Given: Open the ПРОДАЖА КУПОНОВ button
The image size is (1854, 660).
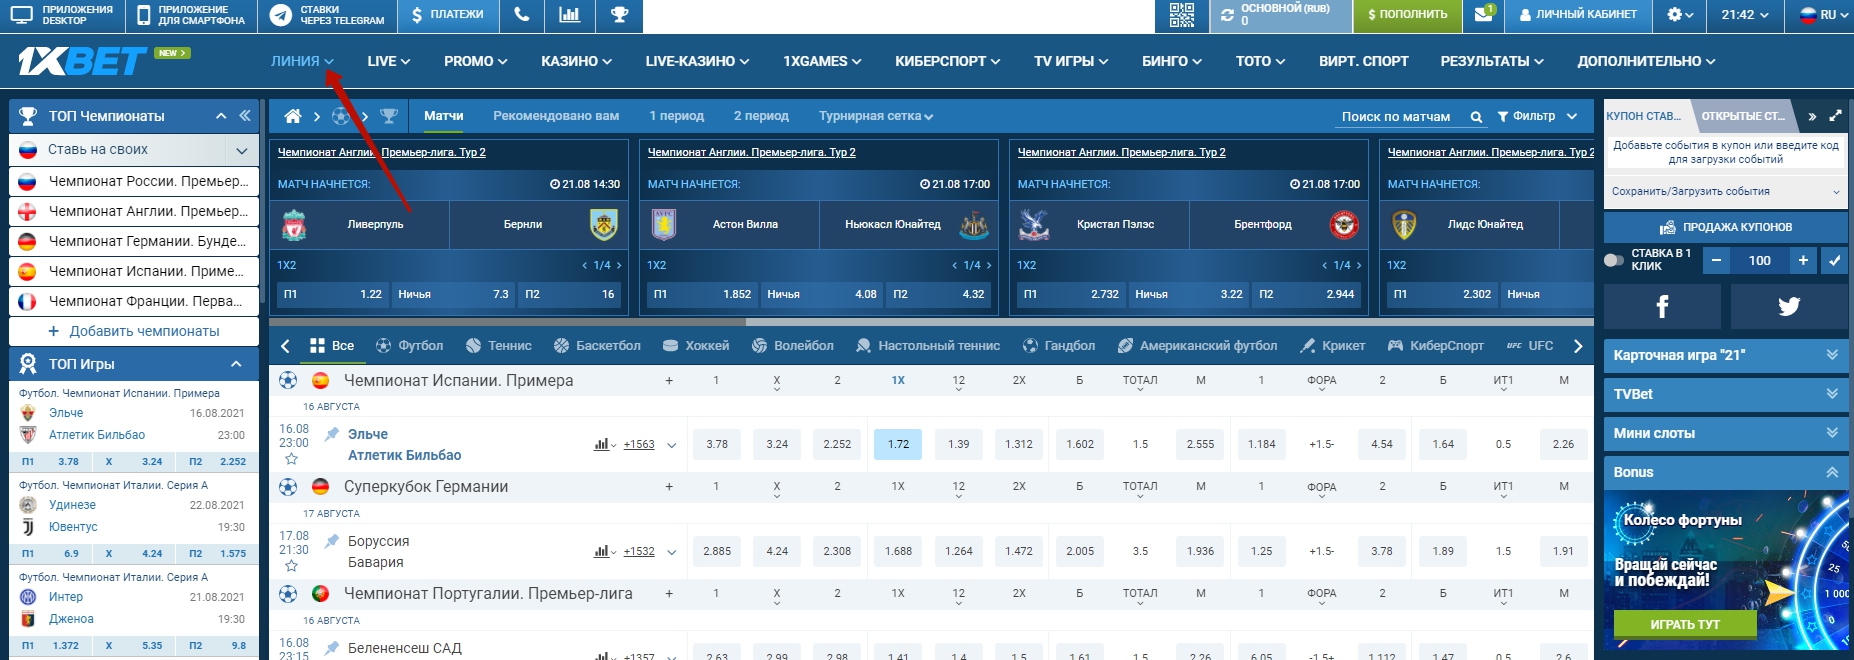Looking at the screenshot, I should pos(1726,227).
